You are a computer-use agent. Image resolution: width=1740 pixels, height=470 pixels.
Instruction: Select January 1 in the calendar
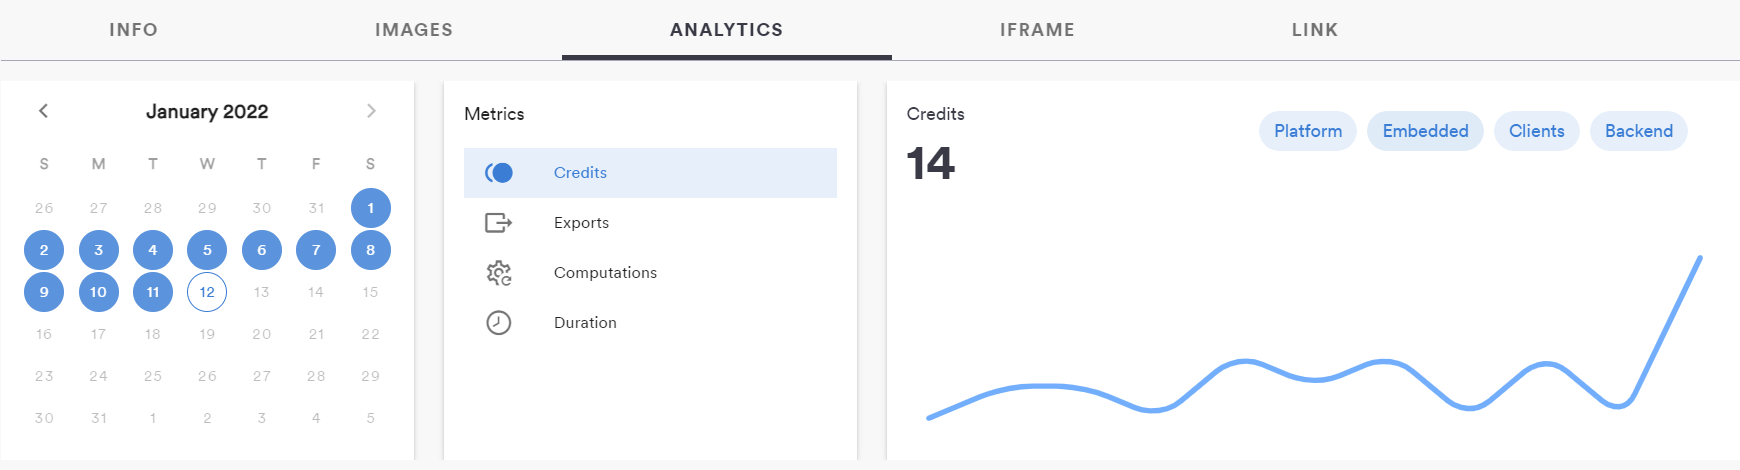[x=371, y=208]
